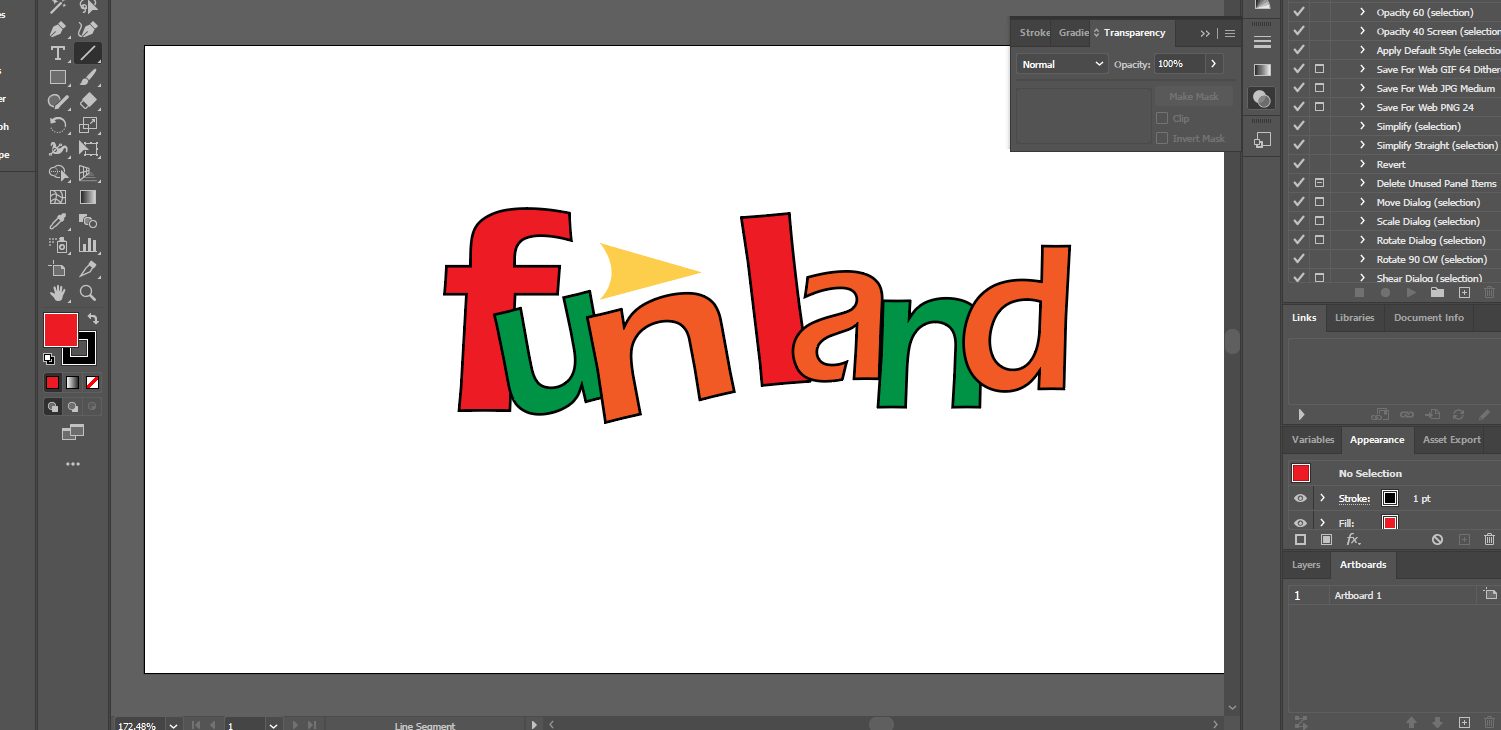The height and width of the screenshot is (730, 1501).
Task: Click Add New Effect fx icon
Action: click(x=1353, y=539)
